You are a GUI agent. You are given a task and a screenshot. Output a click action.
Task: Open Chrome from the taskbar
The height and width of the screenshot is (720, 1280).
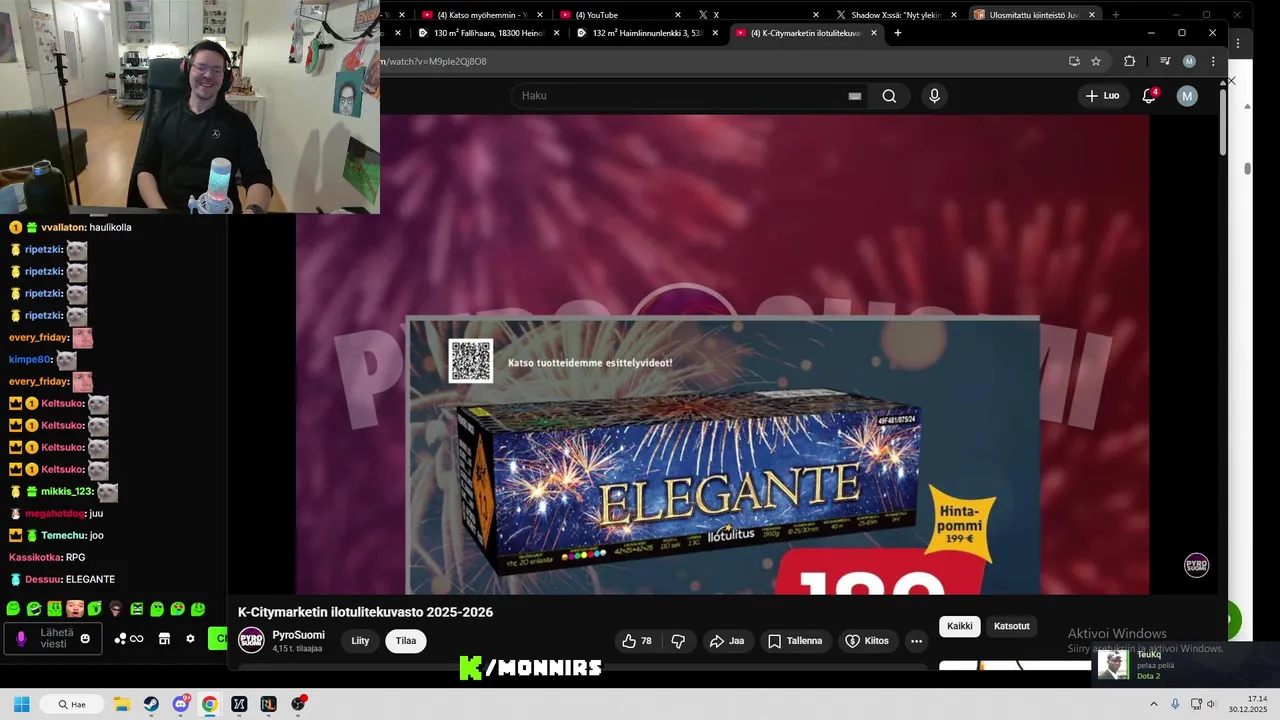point(209,704)
